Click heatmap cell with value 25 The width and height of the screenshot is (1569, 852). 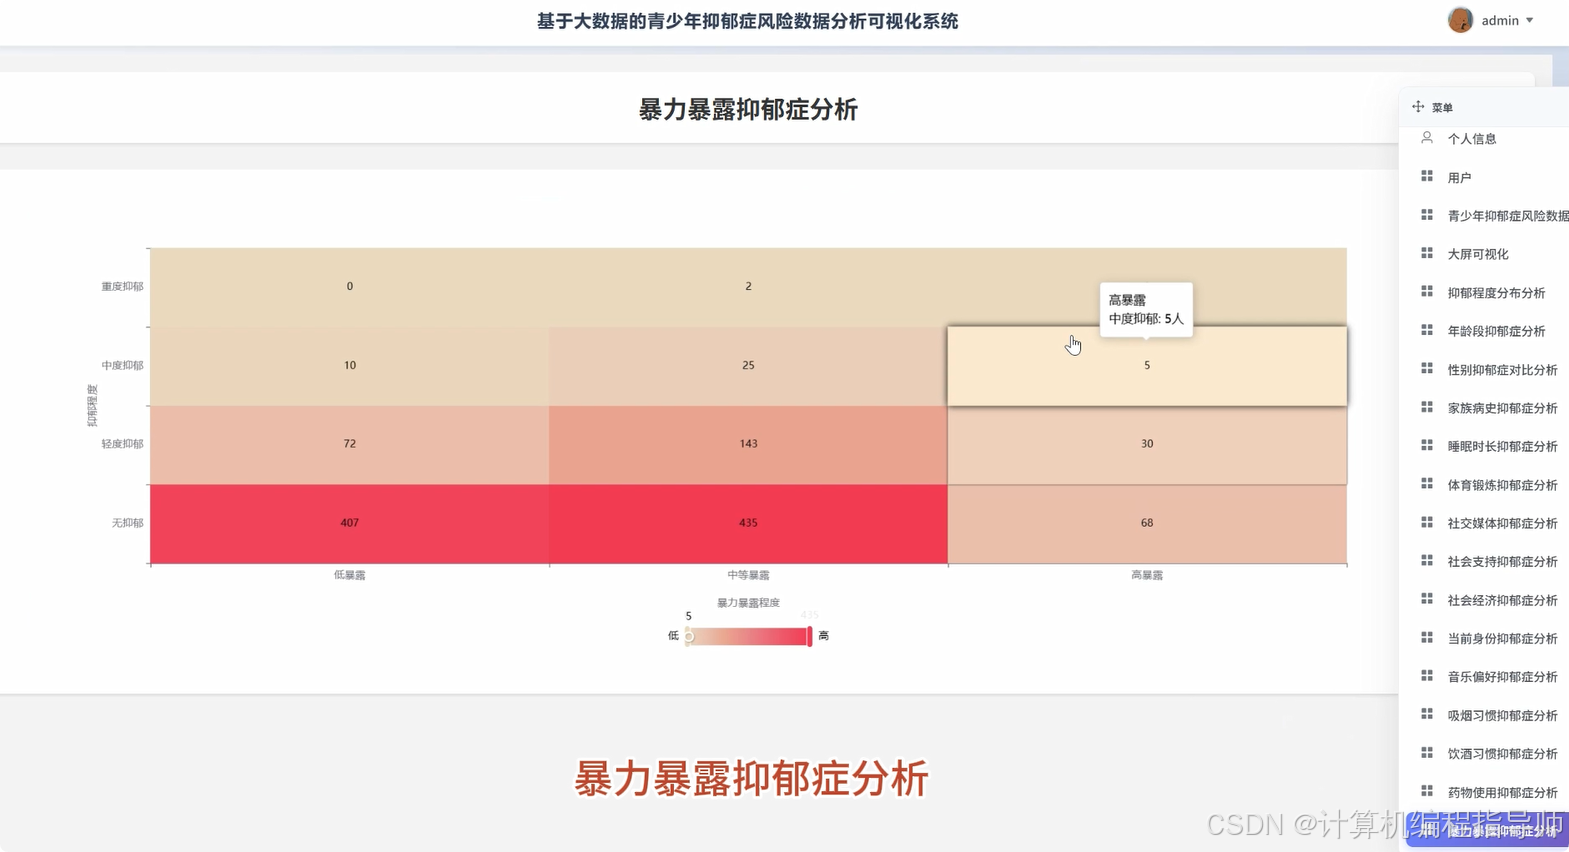[748, 366]
